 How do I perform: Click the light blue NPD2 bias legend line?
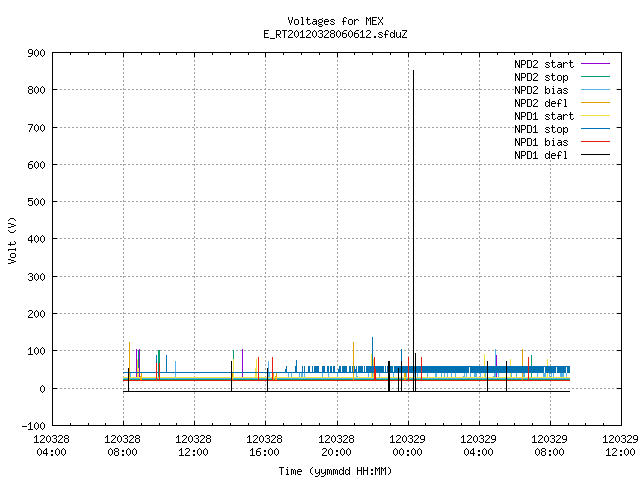point(596,90)
